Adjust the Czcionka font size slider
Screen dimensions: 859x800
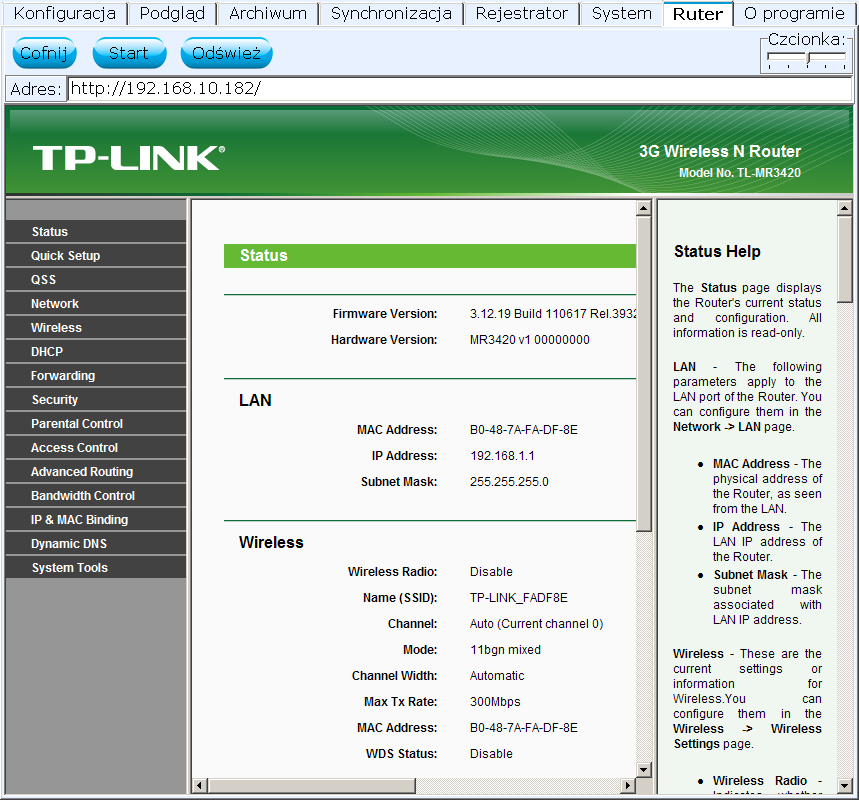pyautogui.click(x=808, y=59)
